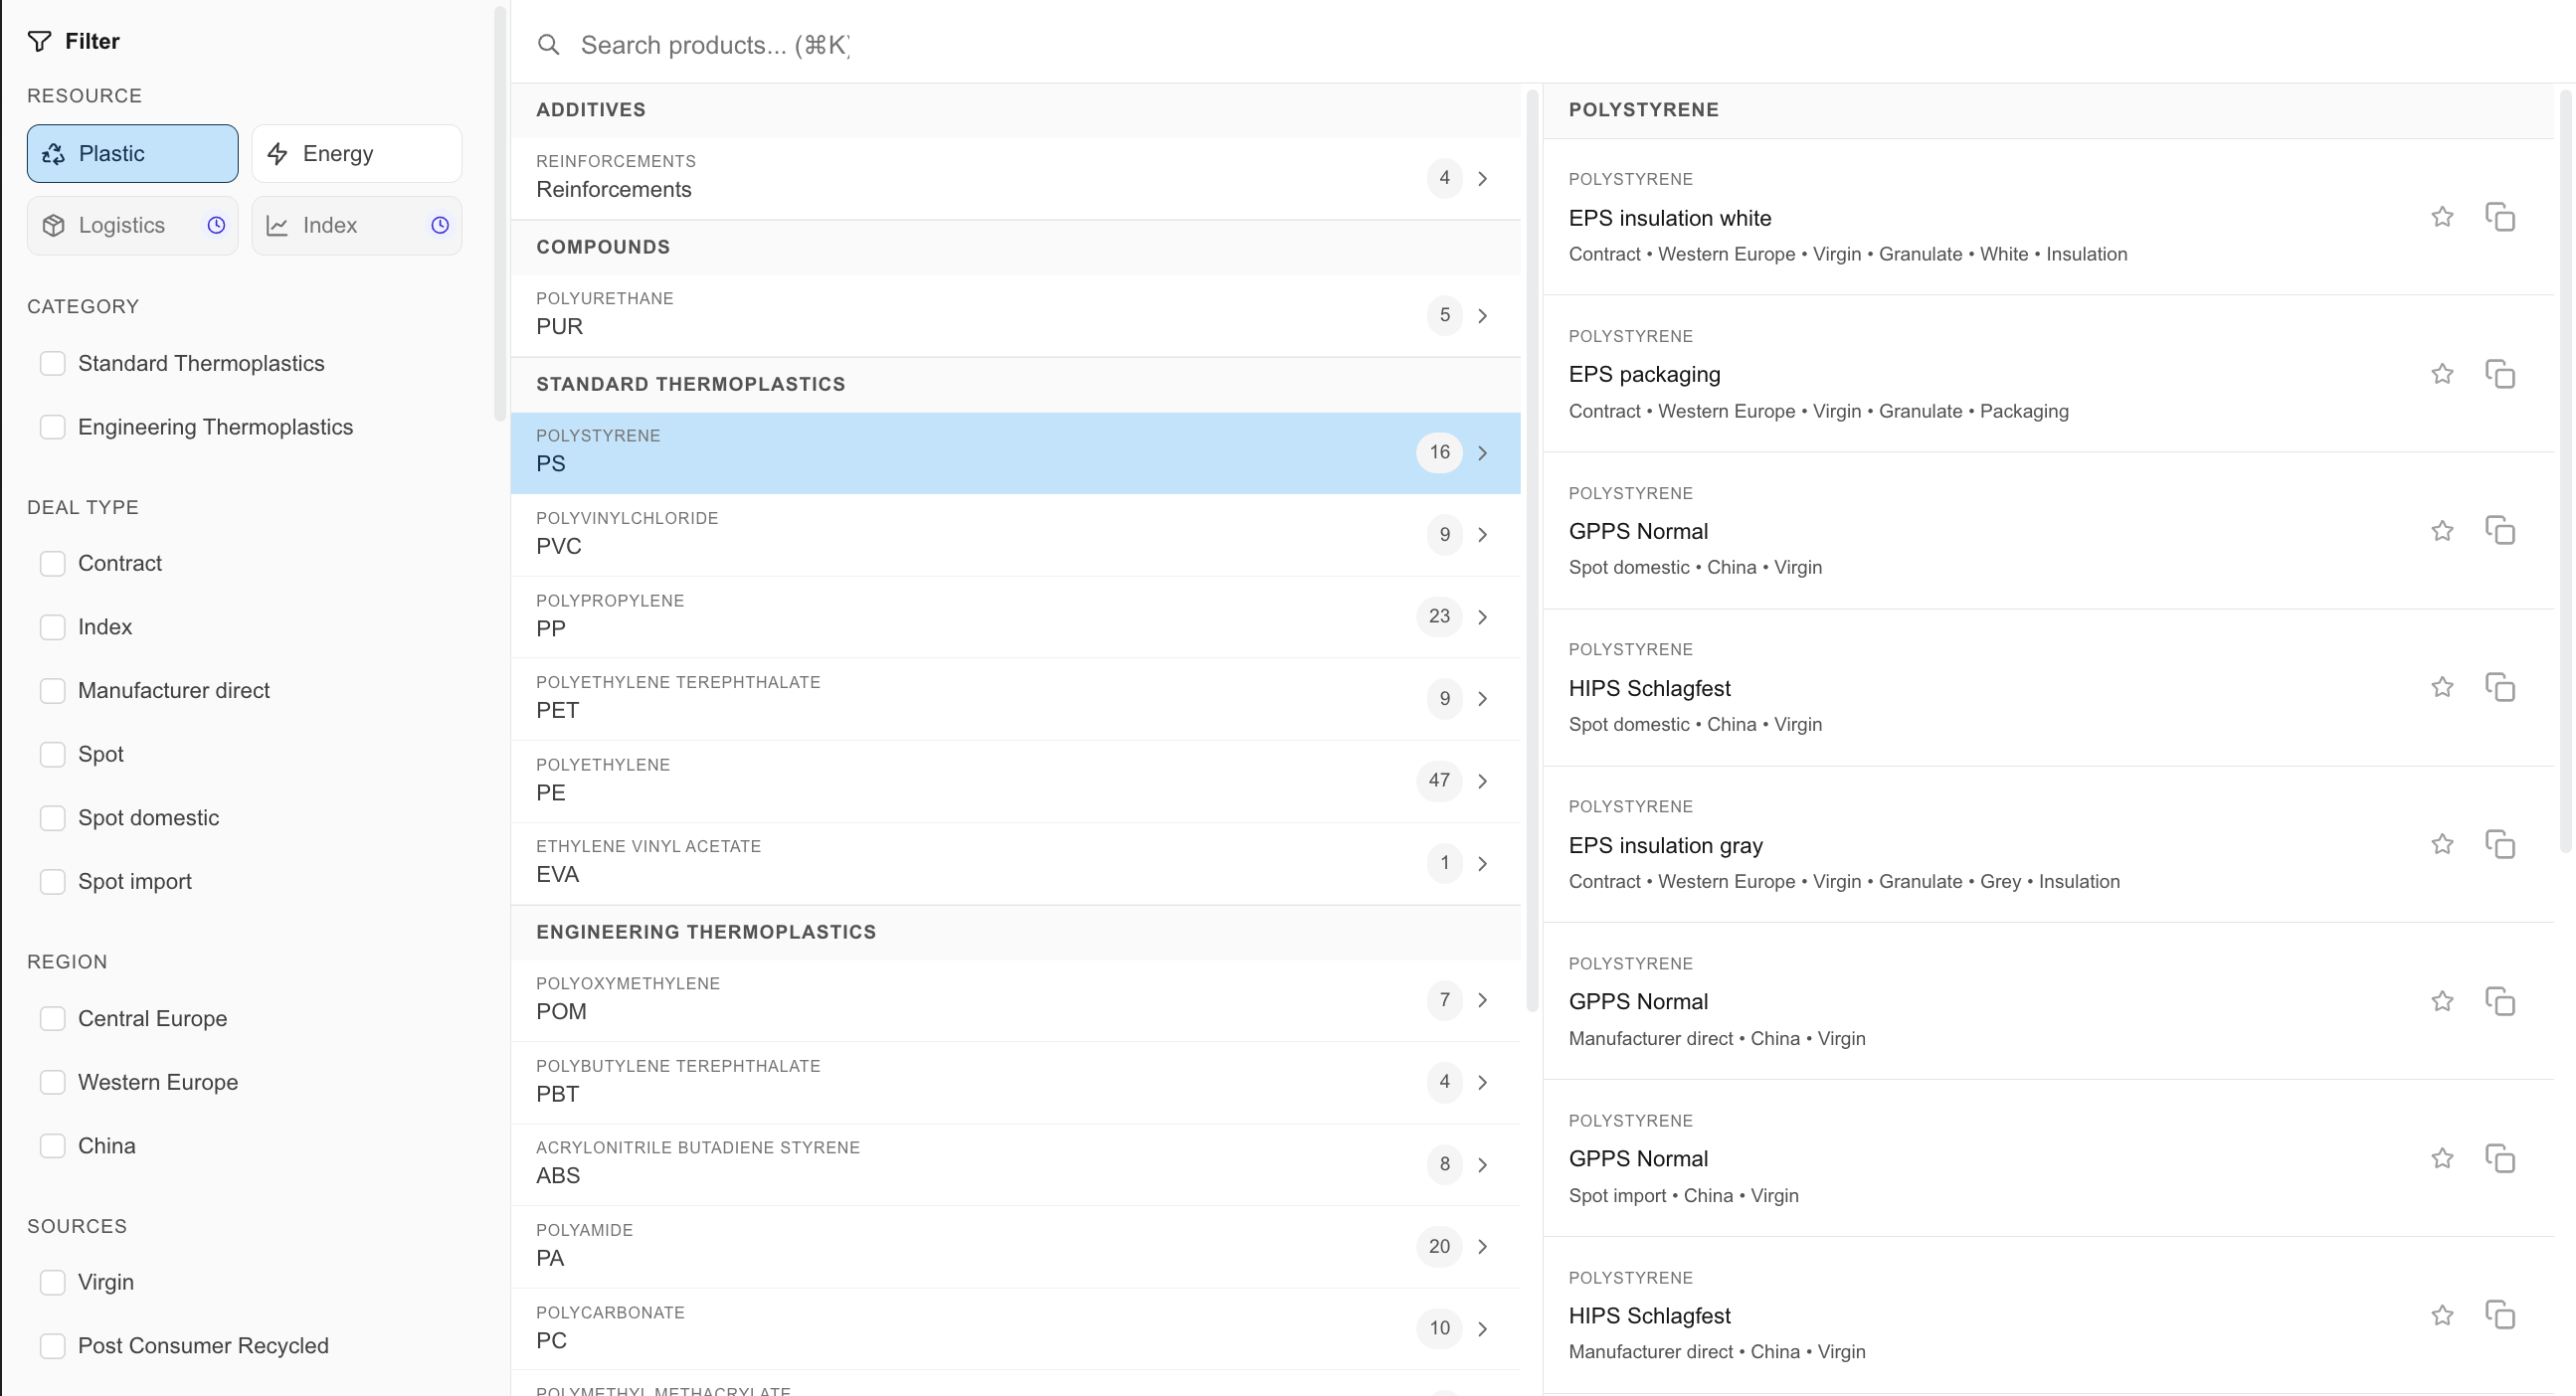The height and width of the screenshot is (1396, 2576).
Task: Click the clock icon on Logistics
Action: pyautogui.click(x=216, y=225)
